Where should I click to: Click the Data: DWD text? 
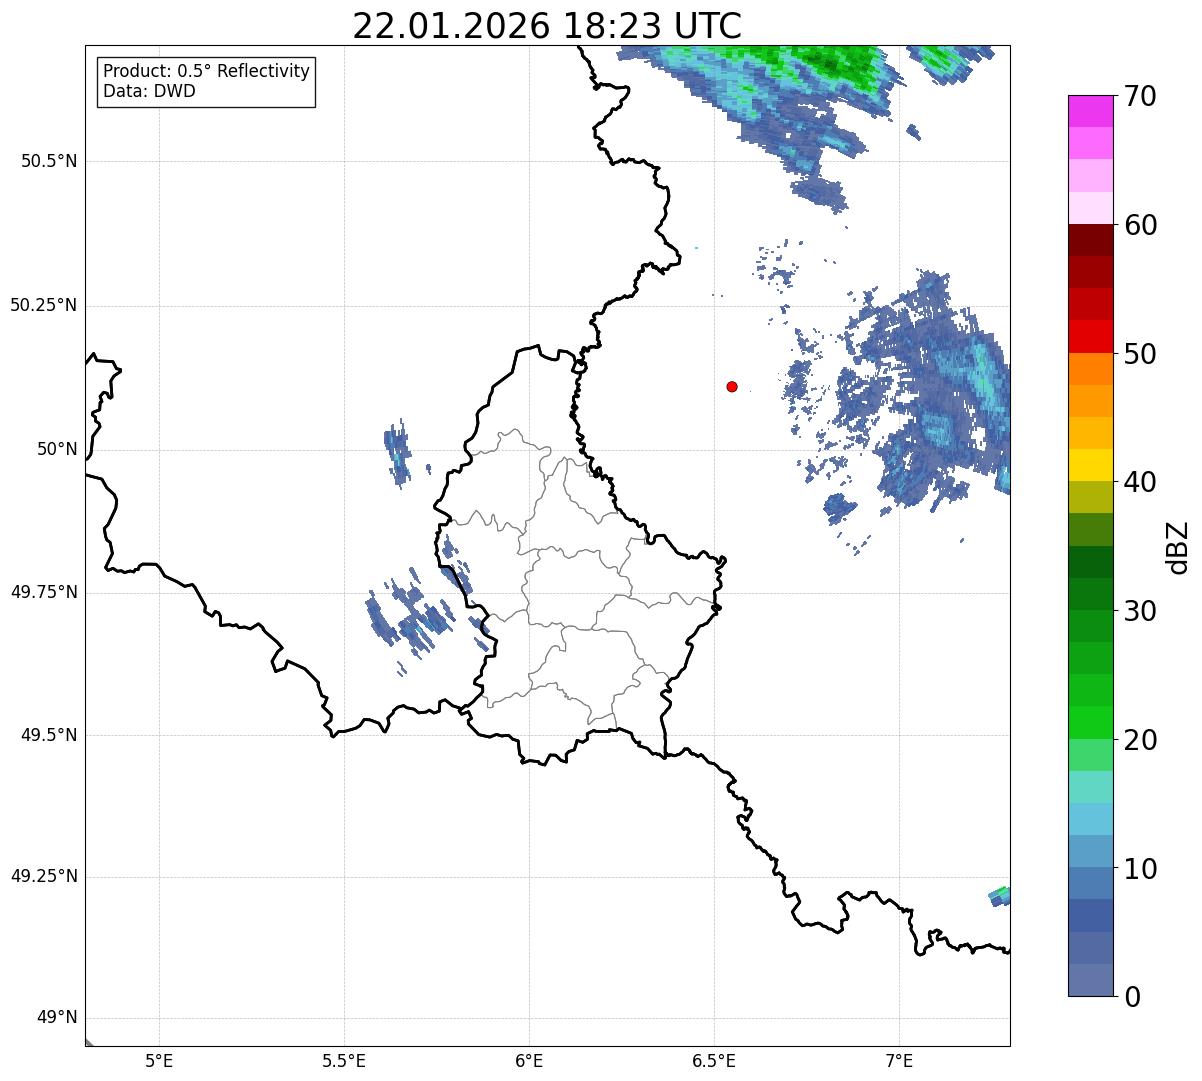pyautogui.click(x=149, y=91)
